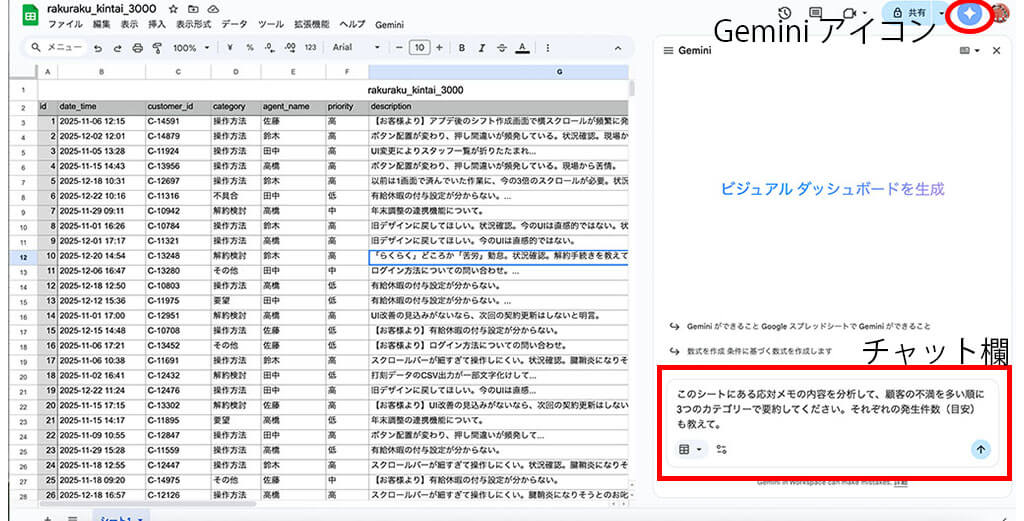
Task: Close the Gemini side panel
Action: 997,50
